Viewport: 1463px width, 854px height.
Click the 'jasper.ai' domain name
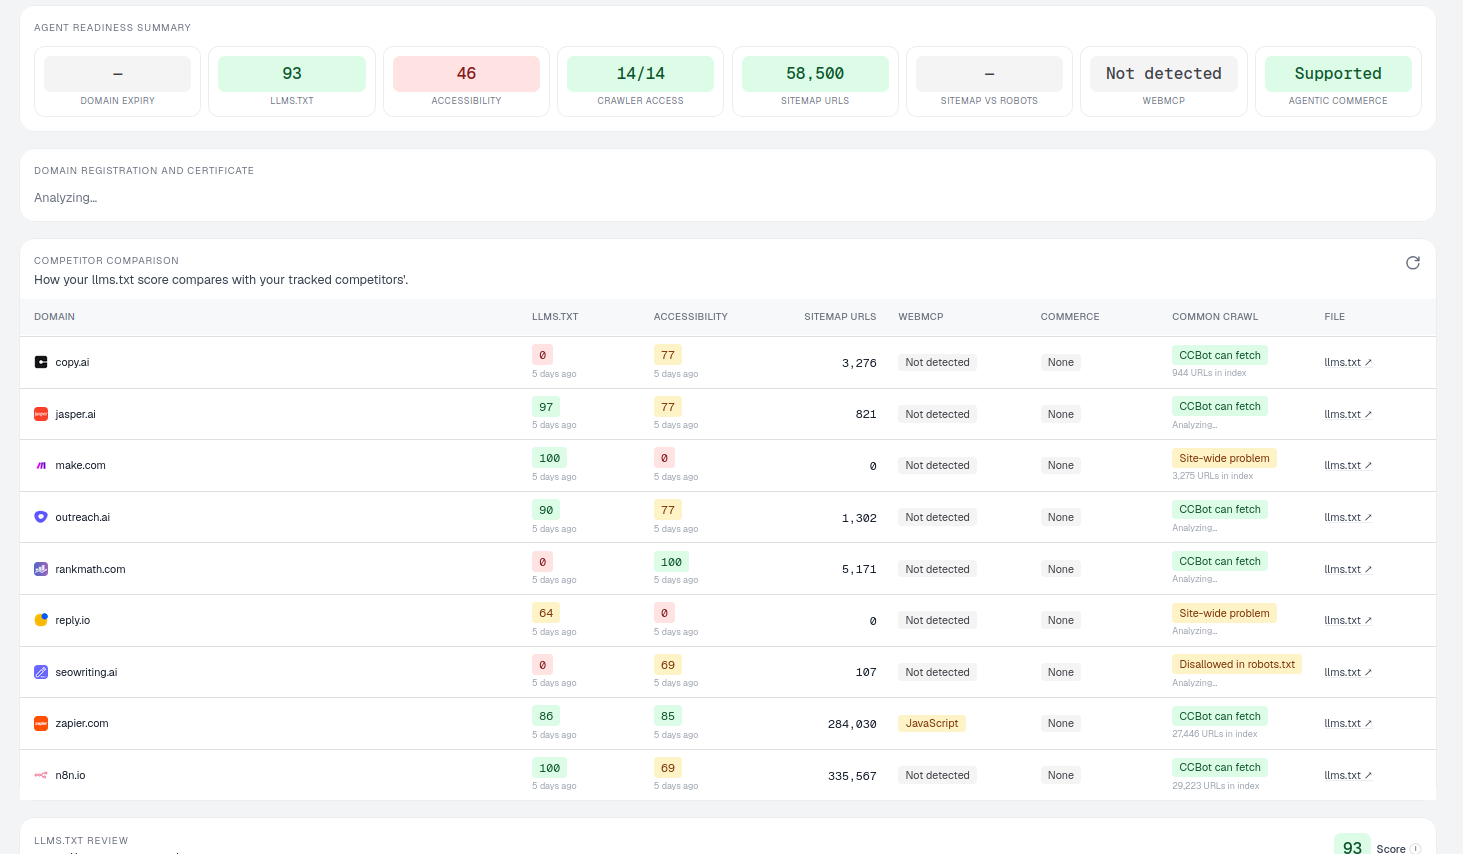[x=76, y=414]
